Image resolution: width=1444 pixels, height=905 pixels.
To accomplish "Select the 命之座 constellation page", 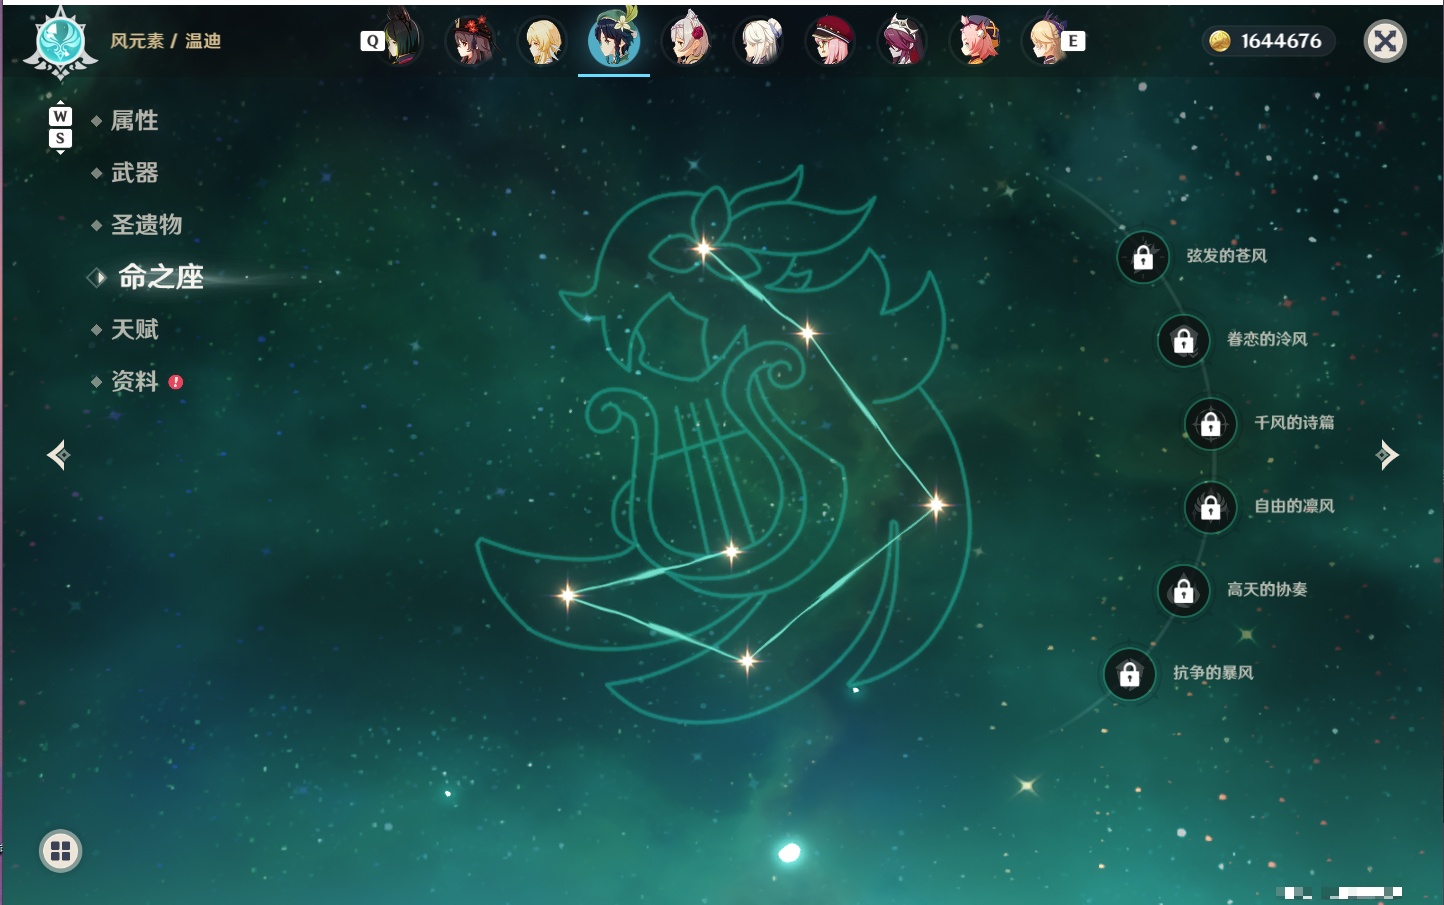I will coord(160,277).
